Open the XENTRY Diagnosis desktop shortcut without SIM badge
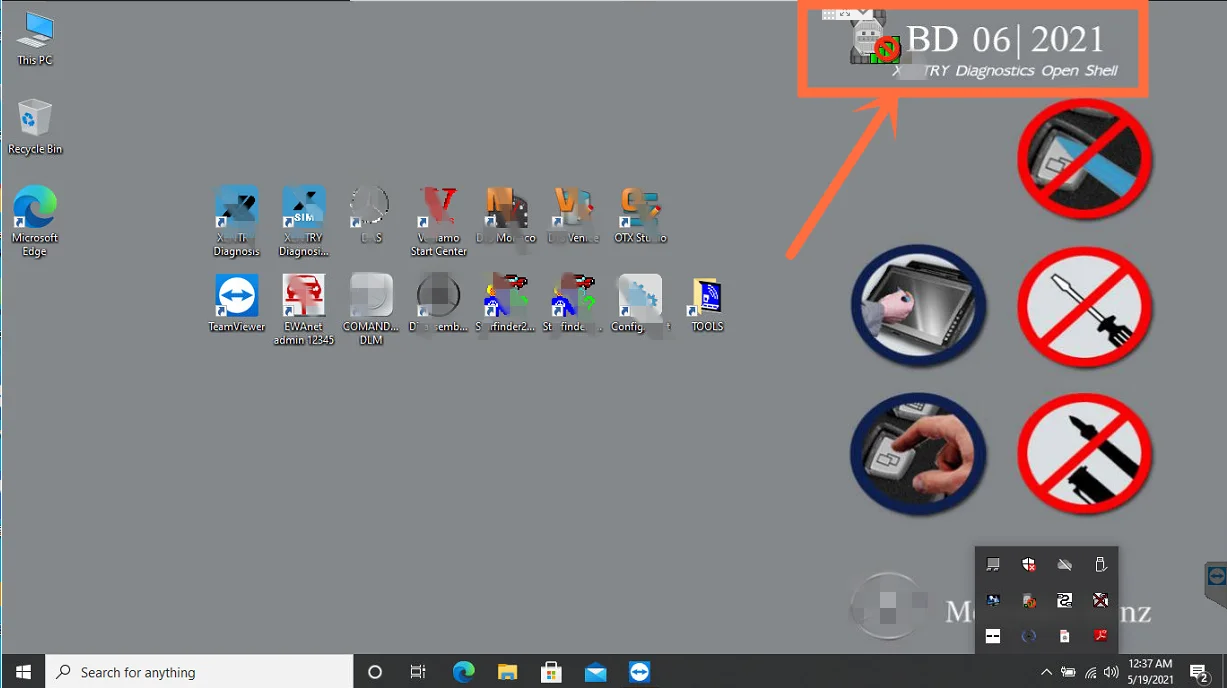Screen dimensions: 1227x688 tap(237, 220)
